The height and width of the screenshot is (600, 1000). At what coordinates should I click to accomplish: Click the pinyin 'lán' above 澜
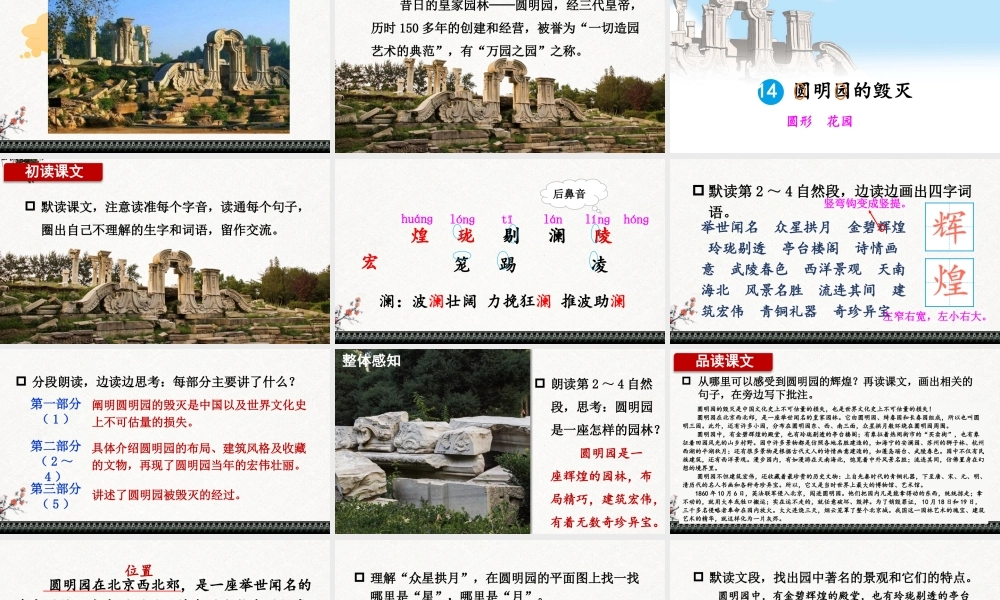pyautogui.click(x=553, y=219)
